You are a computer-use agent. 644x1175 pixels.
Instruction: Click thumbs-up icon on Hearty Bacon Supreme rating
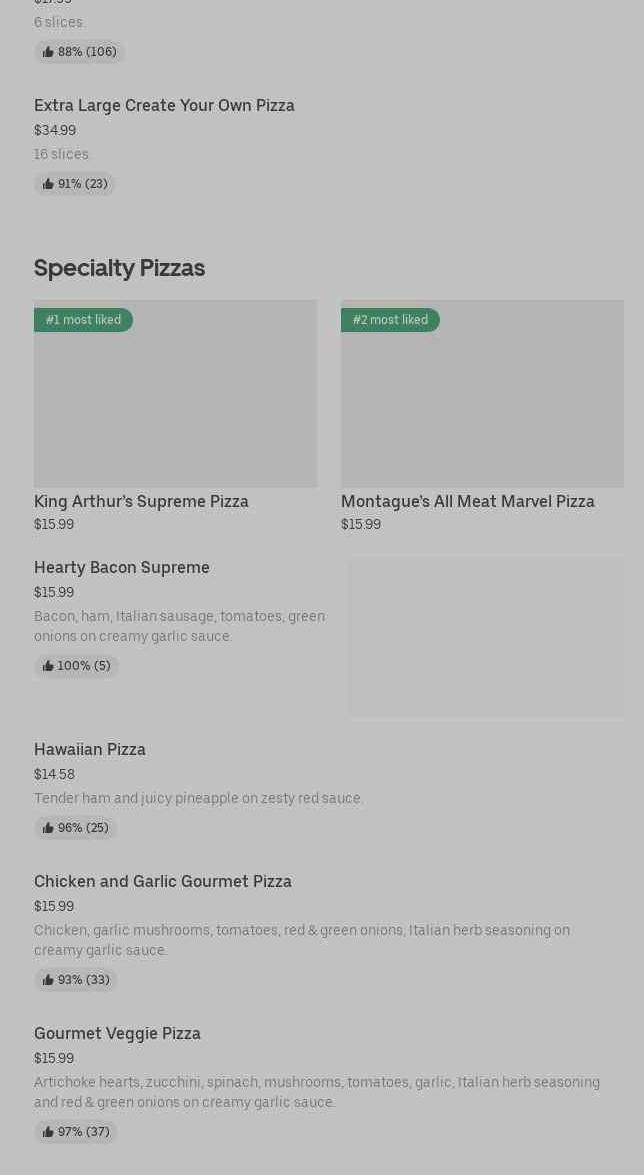click(x=48, y=666)
